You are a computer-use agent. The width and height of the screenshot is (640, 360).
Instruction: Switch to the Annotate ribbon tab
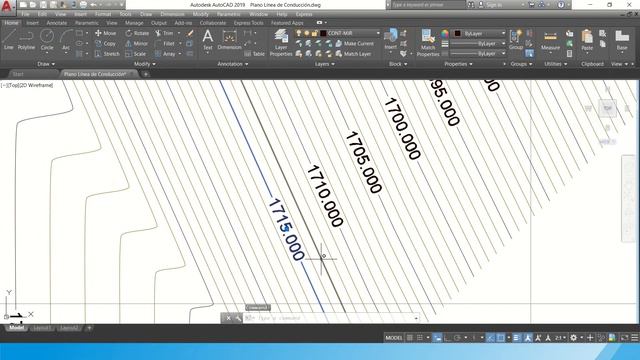[x=57, y=23]
